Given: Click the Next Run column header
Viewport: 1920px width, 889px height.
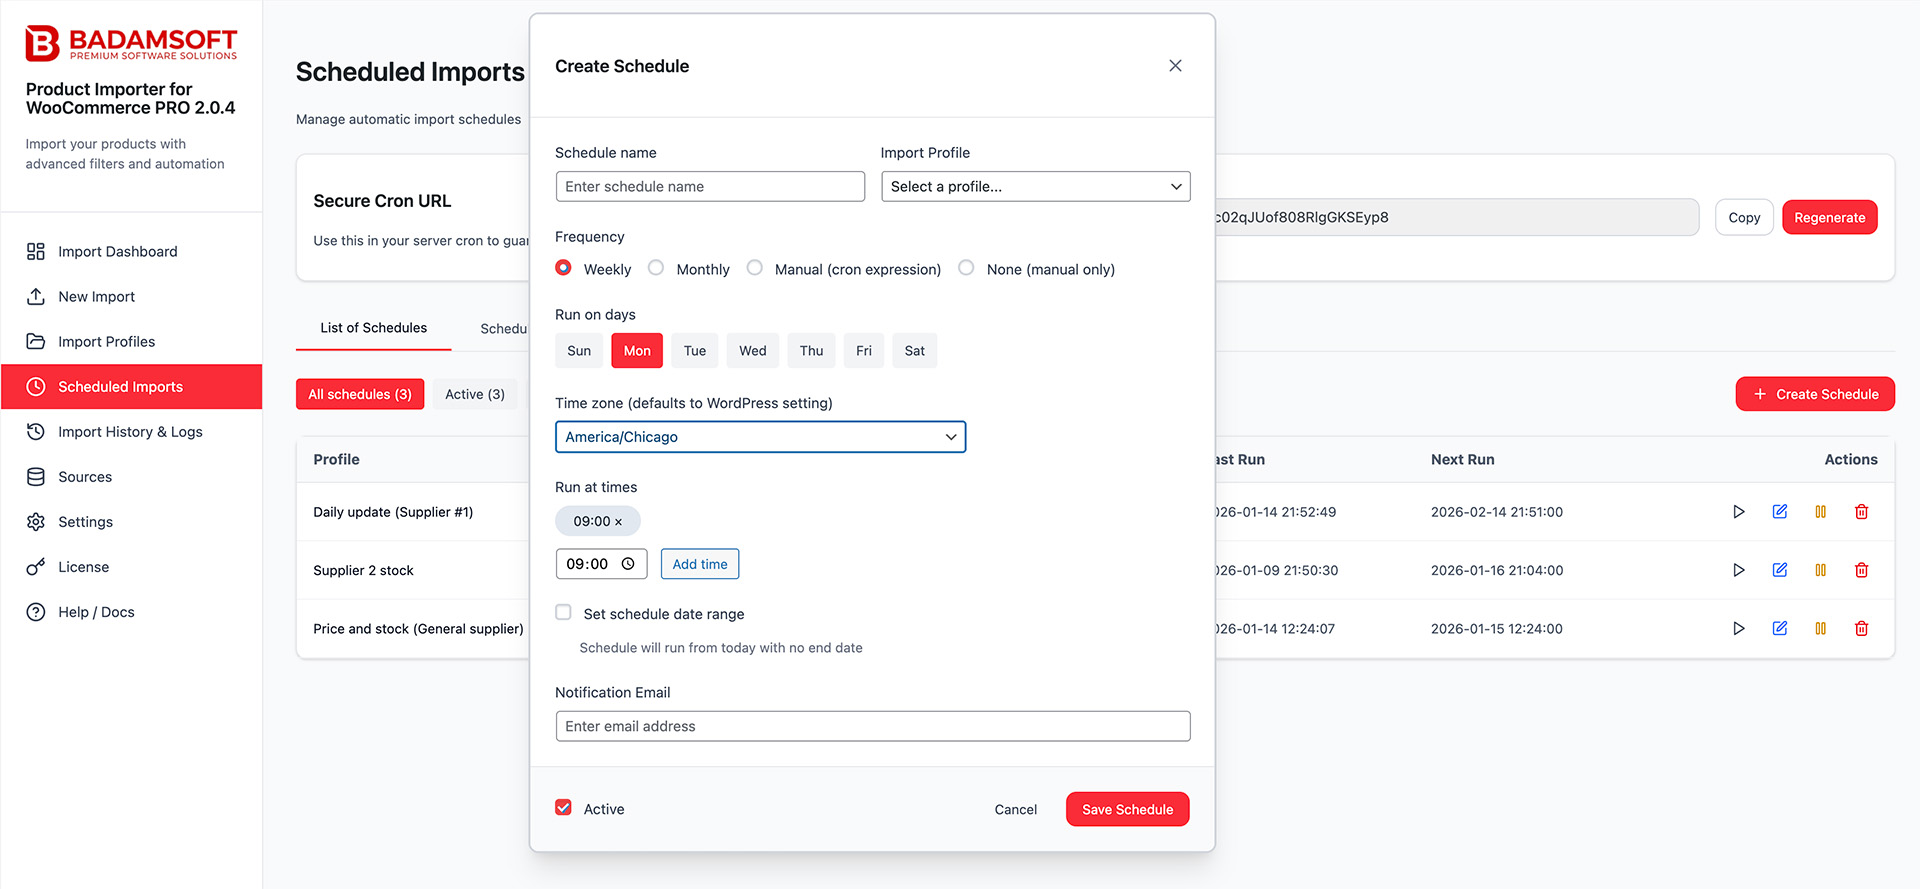Looking at the screenshot, I should (x=1462, y=460).
